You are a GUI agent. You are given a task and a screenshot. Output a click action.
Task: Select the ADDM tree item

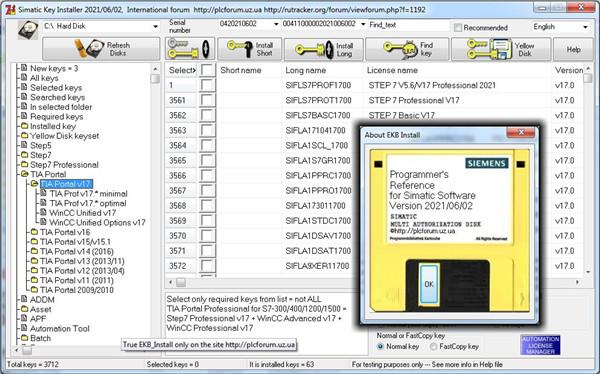click(42, 299)
